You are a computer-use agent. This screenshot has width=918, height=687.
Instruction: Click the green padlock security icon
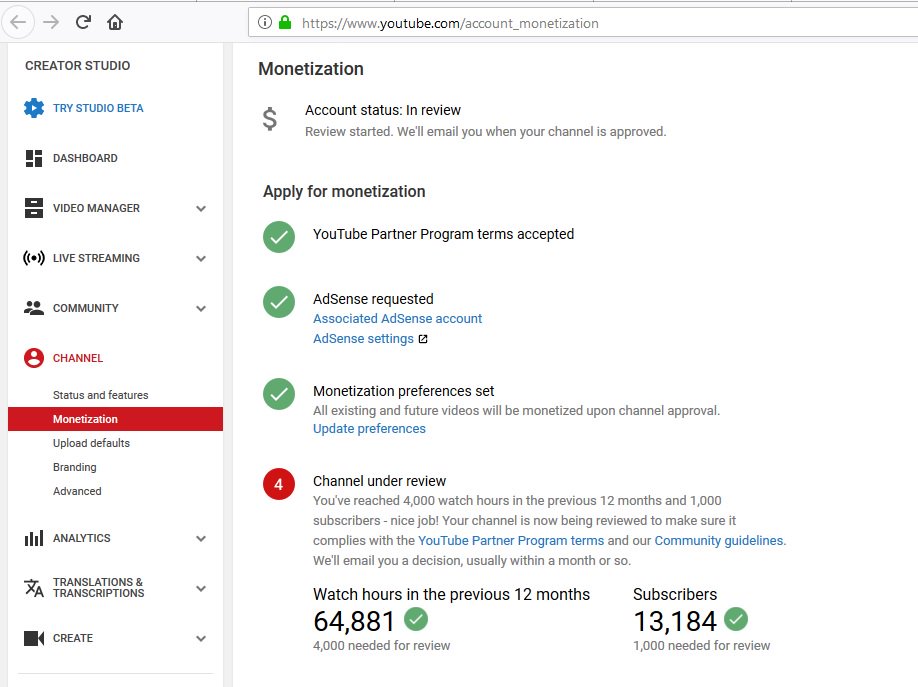[285, 22]
